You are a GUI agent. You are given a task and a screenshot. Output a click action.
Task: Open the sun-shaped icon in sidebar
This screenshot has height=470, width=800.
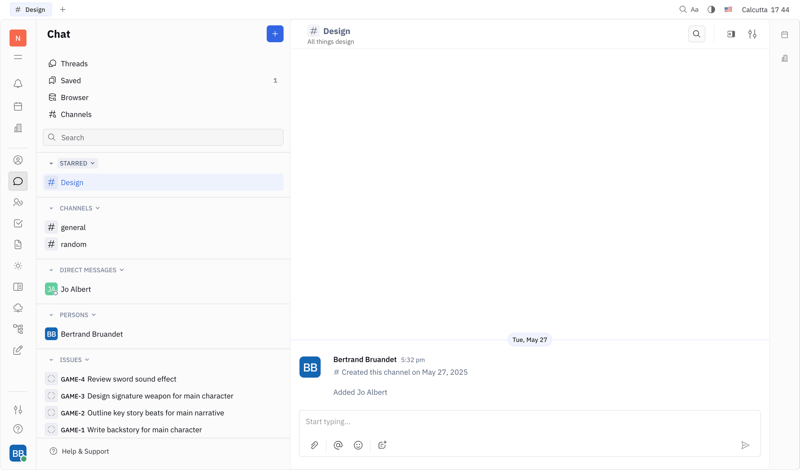pos(18,266)
